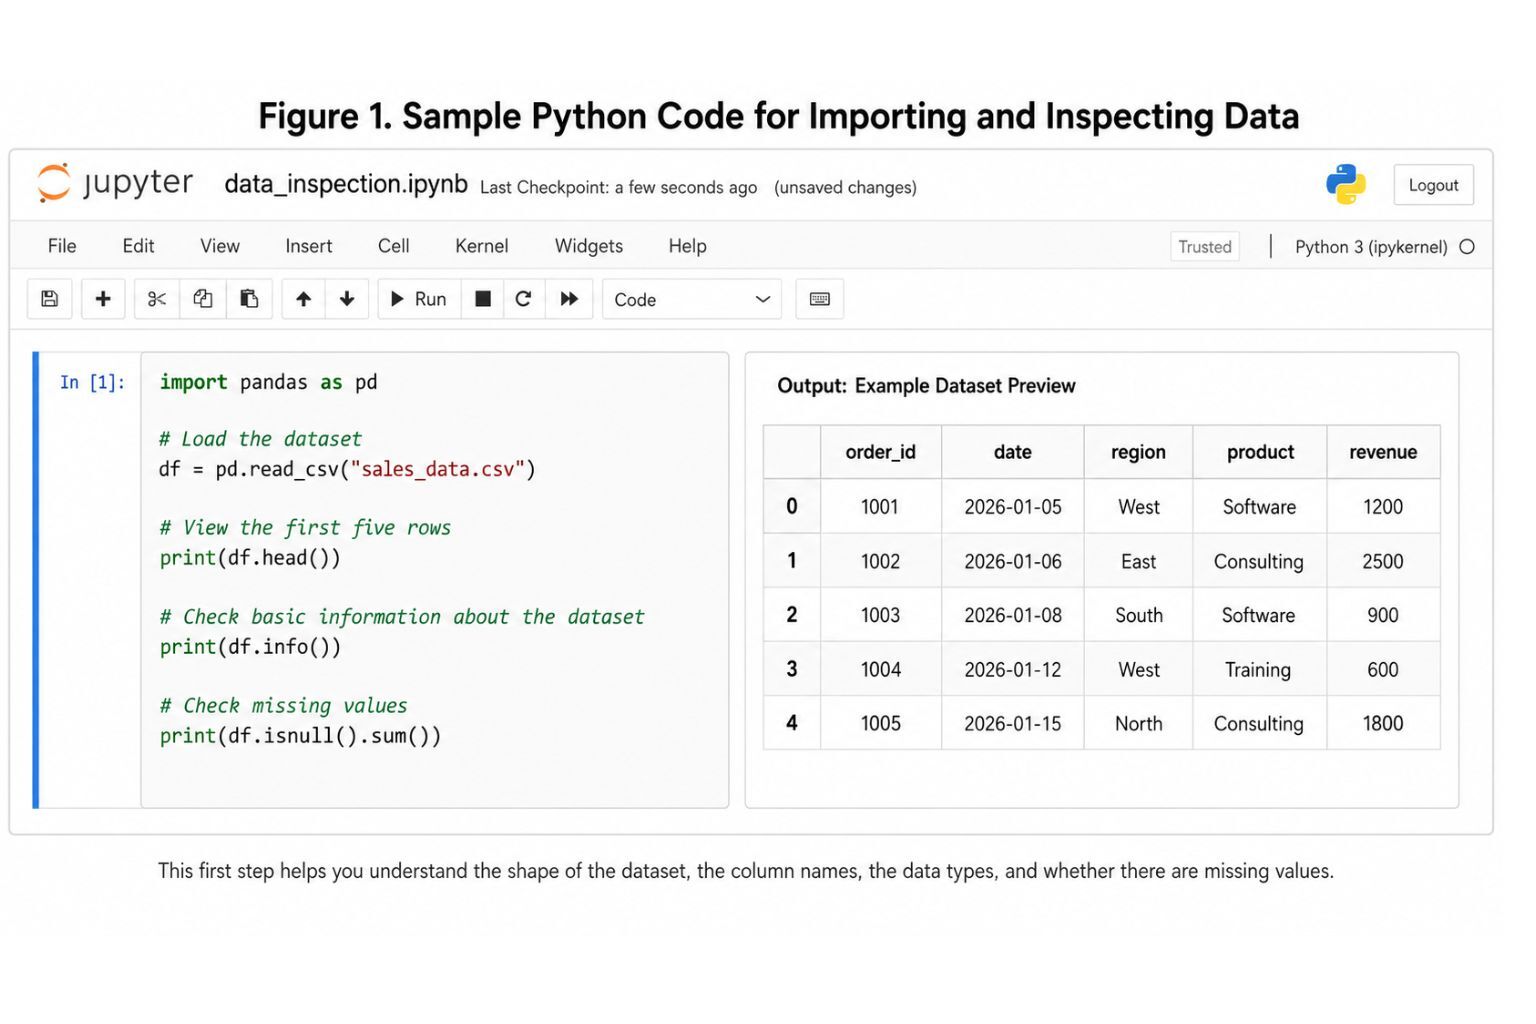1536x1024 pixels.
Task: Click the pd.read_csv code line
Action: tap(347, 469)
